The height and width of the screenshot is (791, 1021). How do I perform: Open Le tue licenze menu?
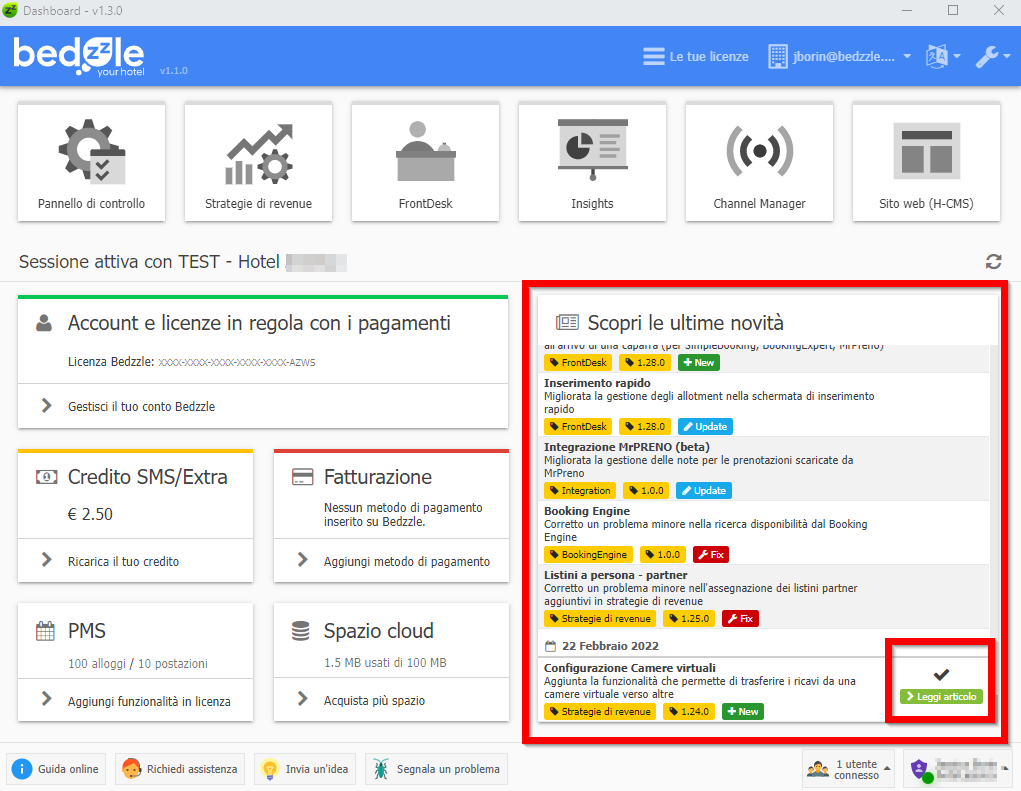click(x=695, y=57)
